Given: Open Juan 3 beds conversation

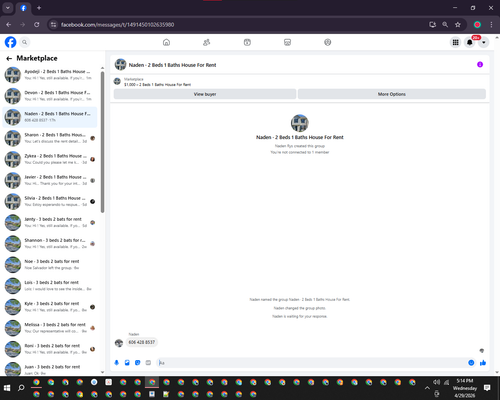Looking at the screenshot, I should click(50, 369).
